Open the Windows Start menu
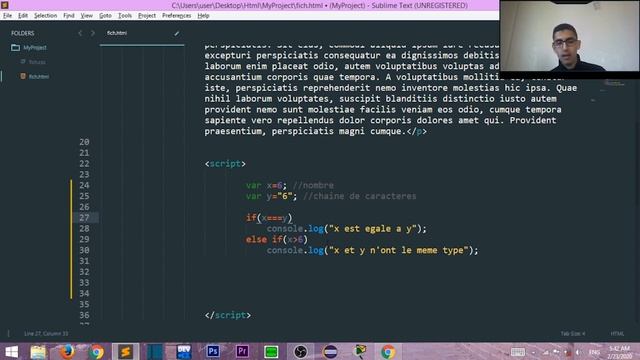 (11, 351)
